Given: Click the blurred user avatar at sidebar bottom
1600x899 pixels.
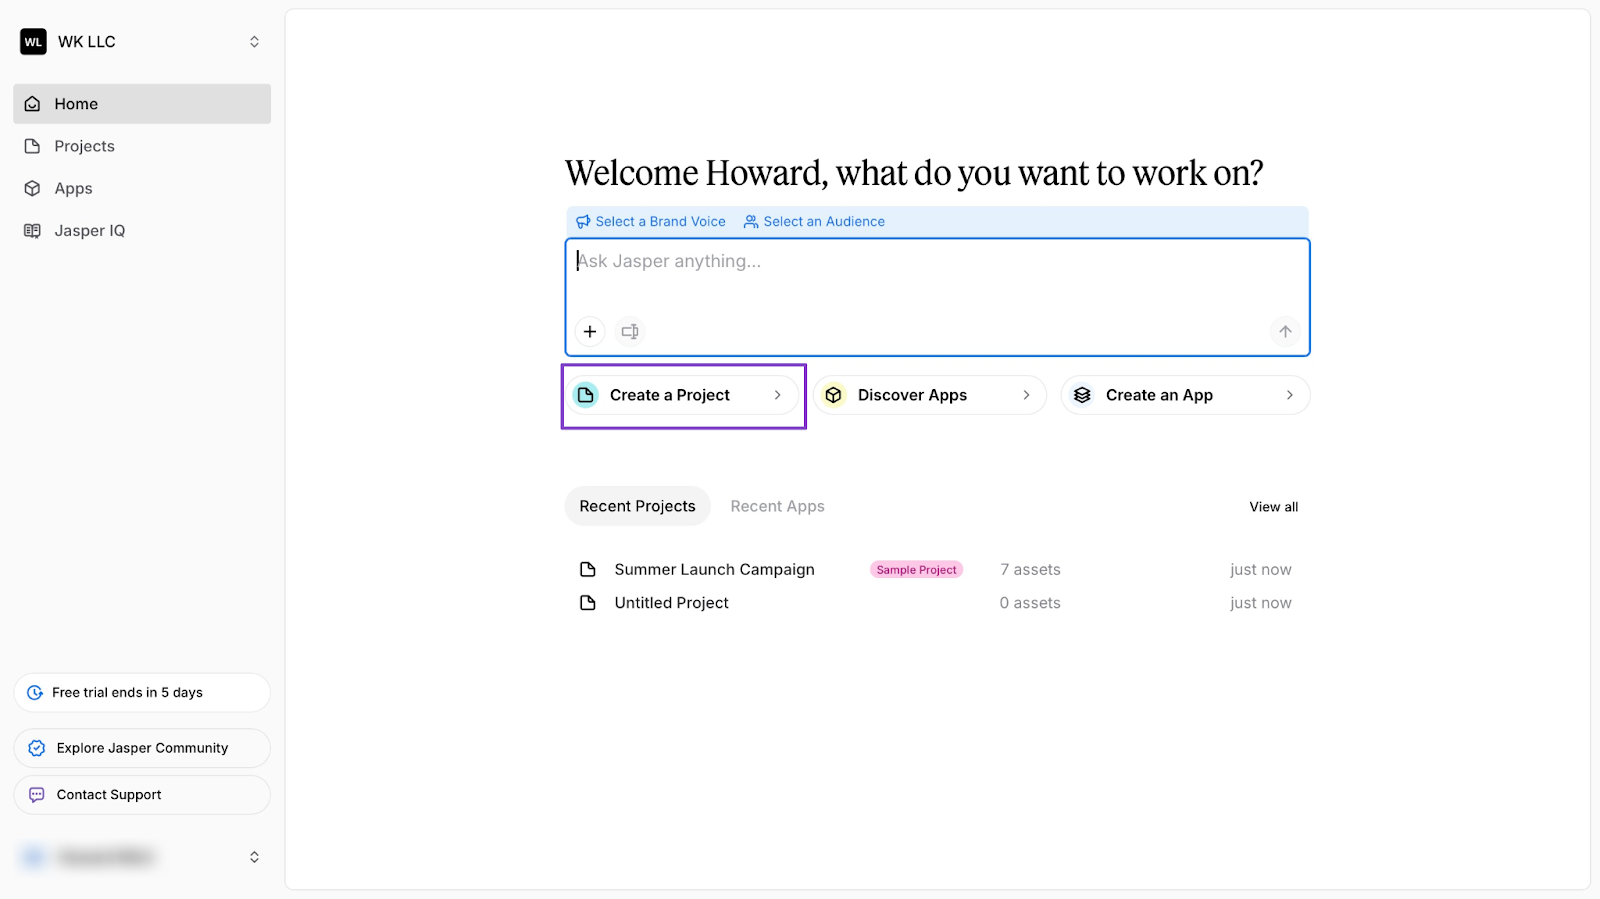Looking at the screenshot, I should coord(33,857).
